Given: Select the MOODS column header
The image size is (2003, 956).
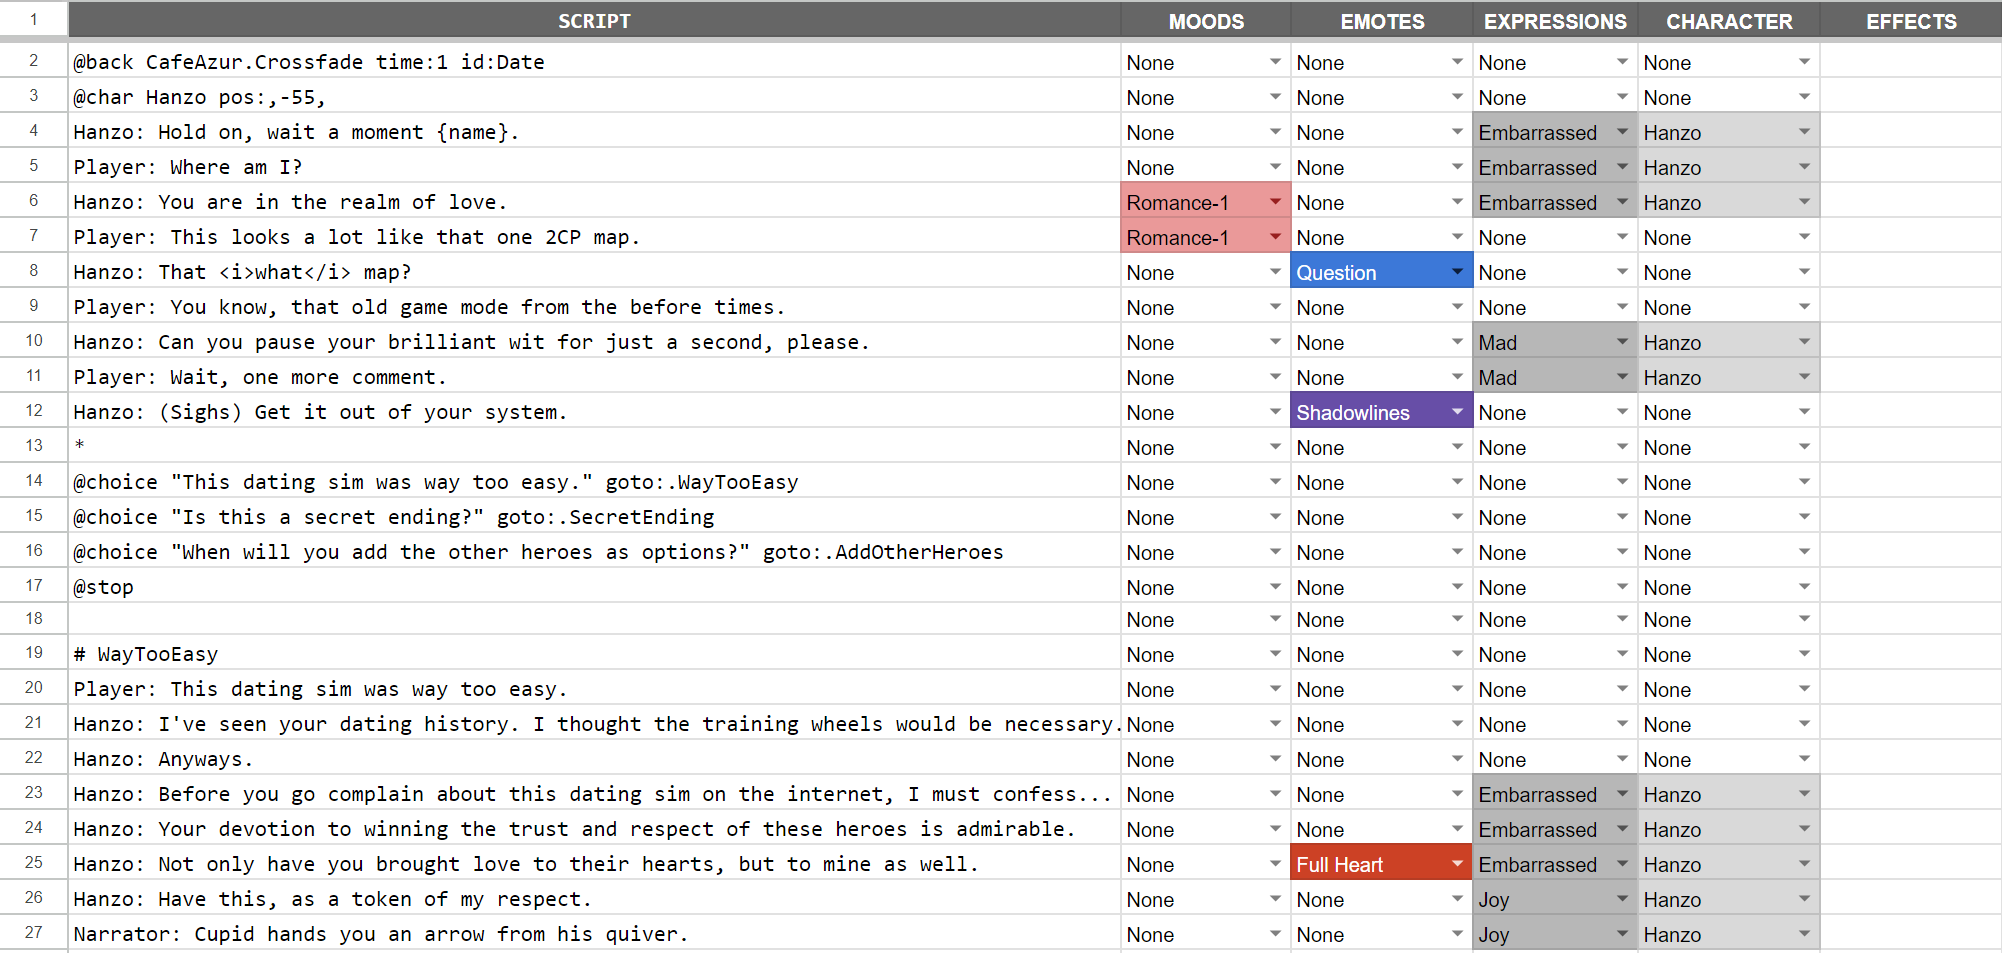Looking at the screenshot, I should click(x=1206, y=21).
